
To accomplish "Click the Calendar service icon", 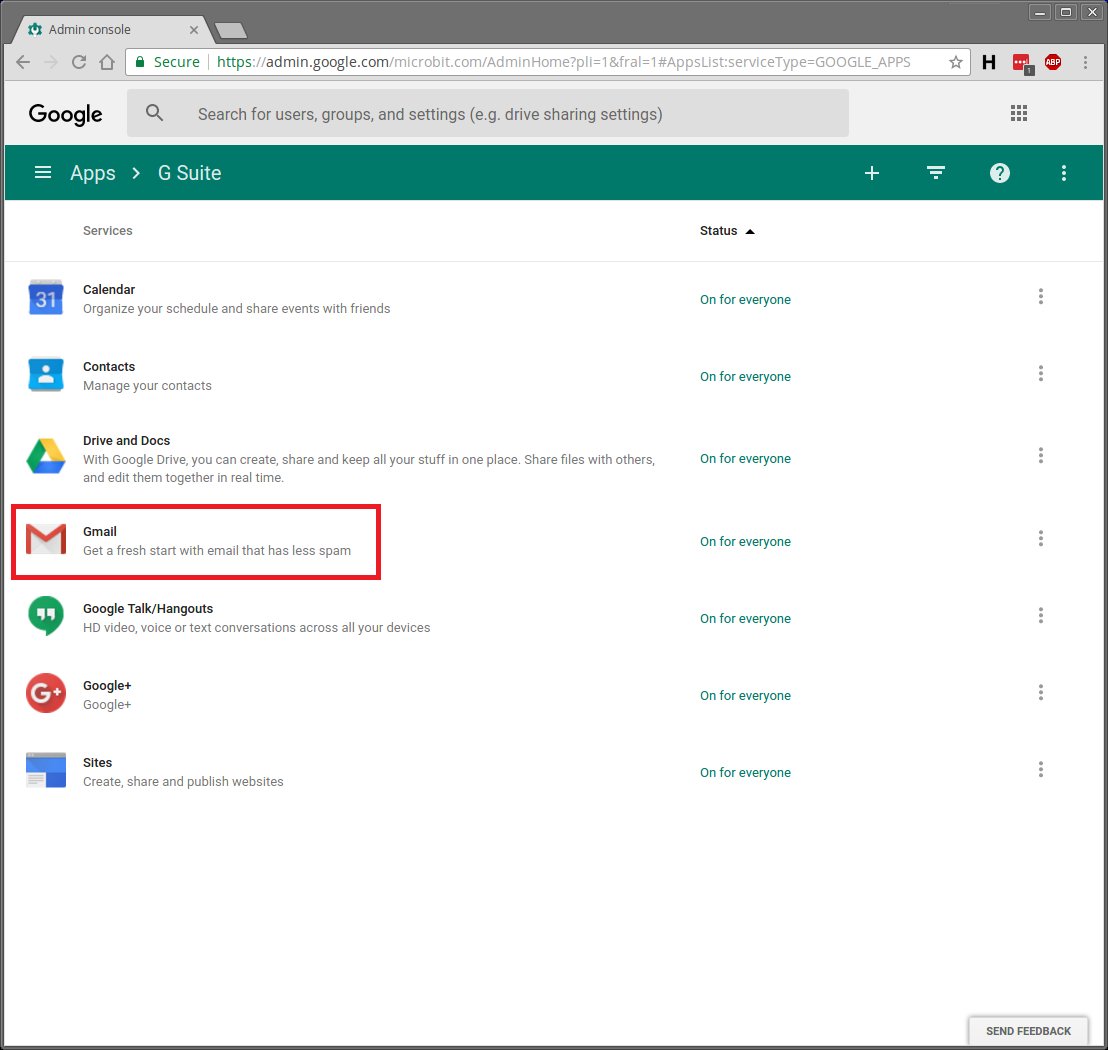I will 46,298.
